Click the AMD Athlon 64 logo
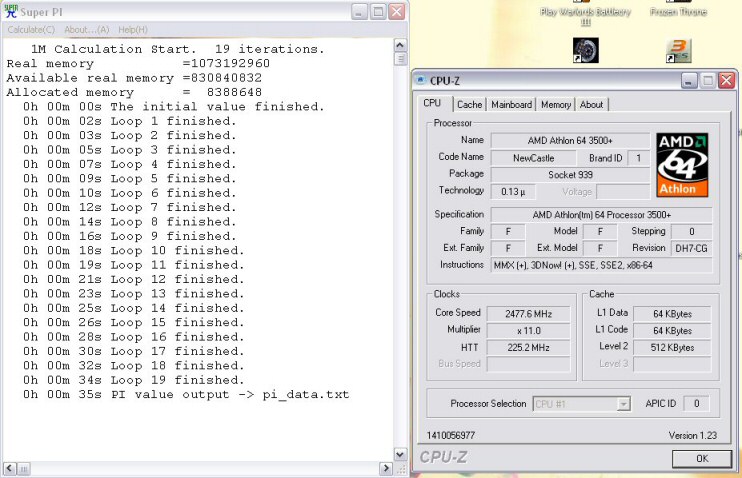Viewport: 742px width, 478px height. 682,165
